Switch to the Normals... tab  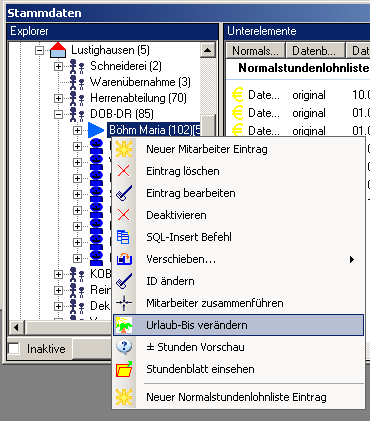coord(255,51)
